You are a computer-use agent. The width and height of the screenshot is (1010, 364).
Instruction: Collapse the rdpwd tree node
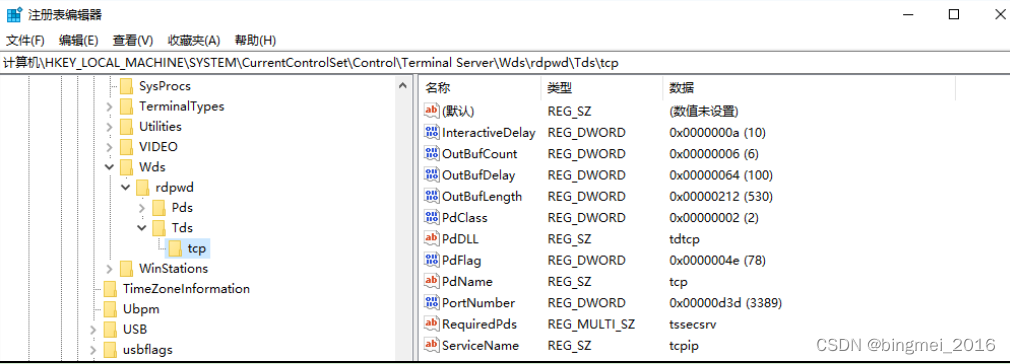pos(126,187)
